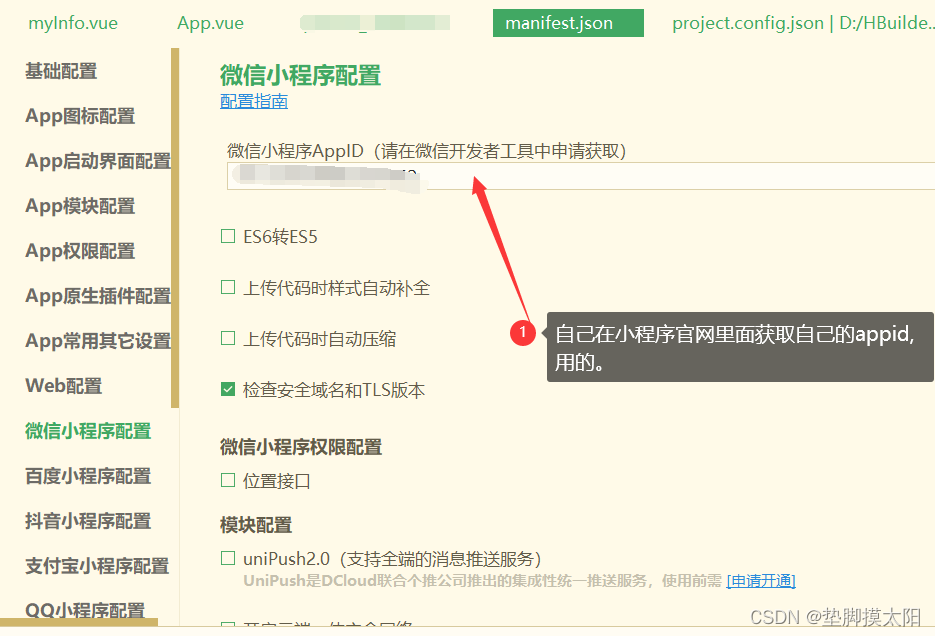This screenshot has height=636, width=935.
Task: Open the 配置指南 link
Action: 254,101
